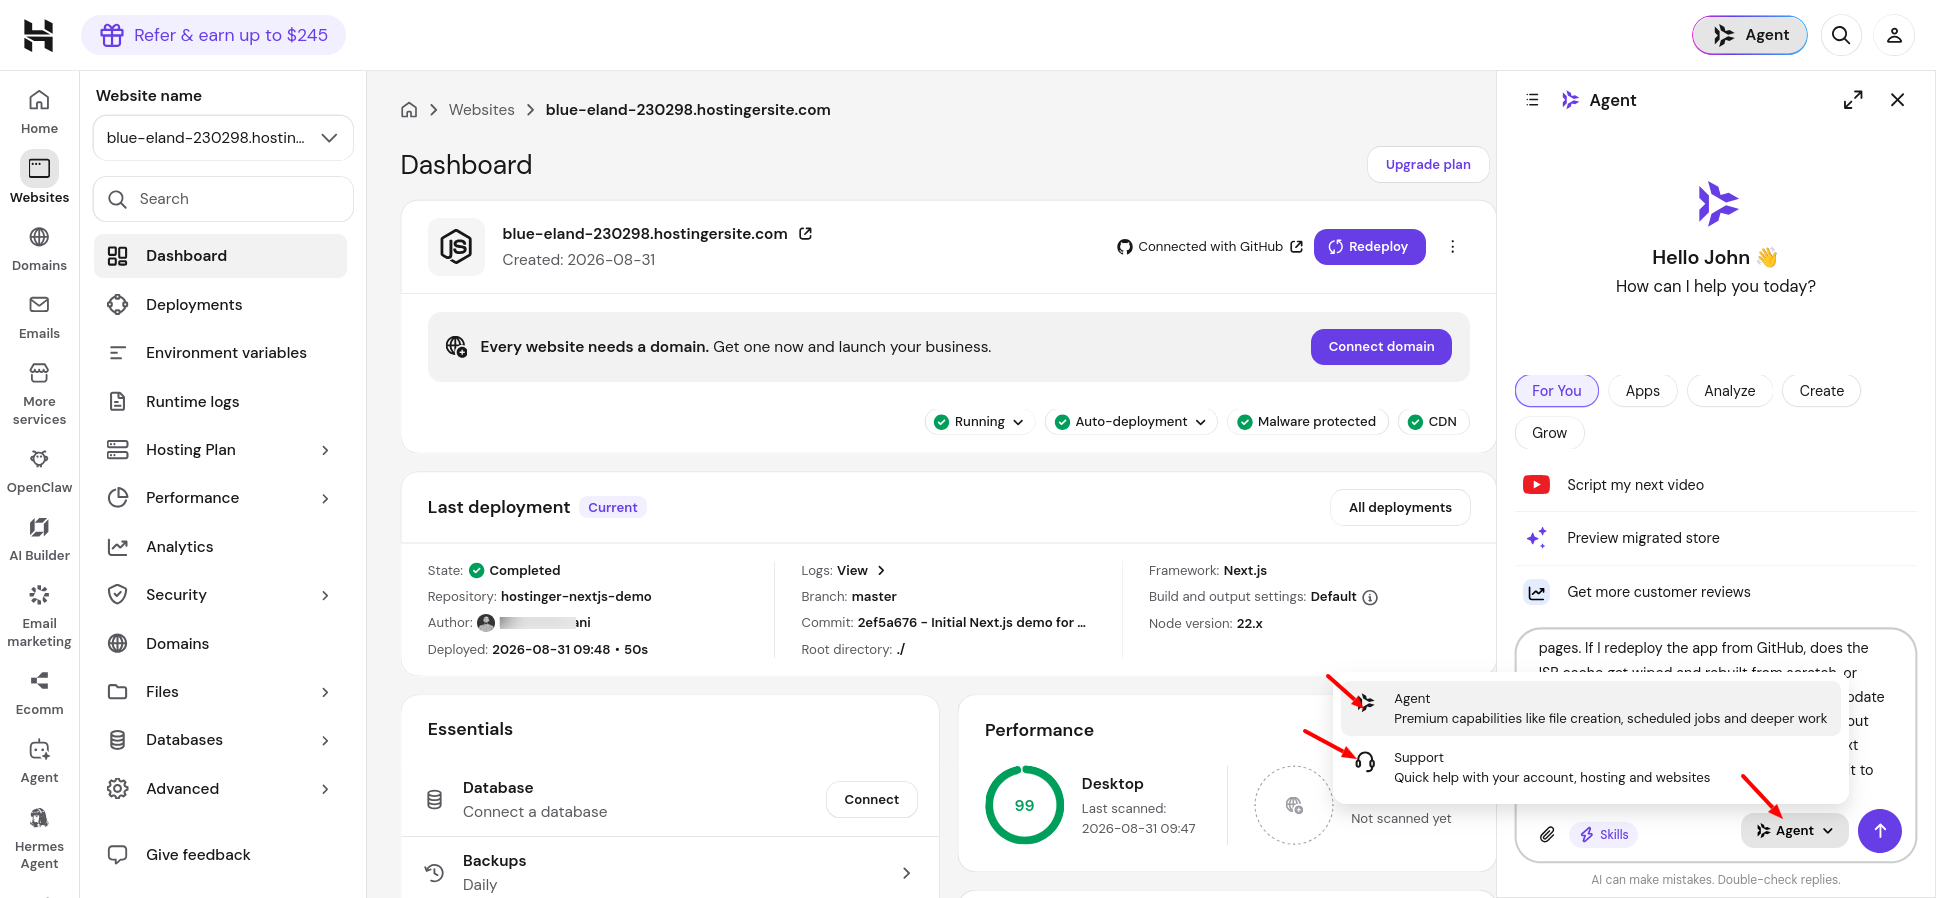Open the user profile icon
The width and height of the screenshot is (1936, 898).
pos(1894,35)
